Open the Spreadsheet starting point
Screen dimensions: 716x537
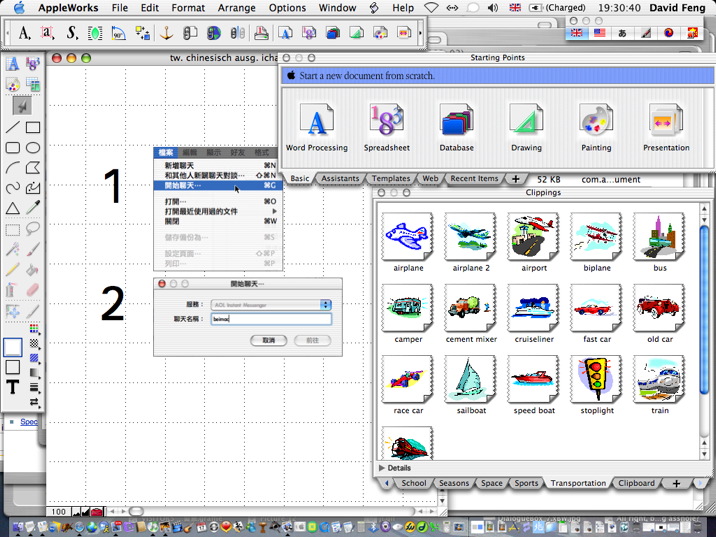(x=386, y=128)
